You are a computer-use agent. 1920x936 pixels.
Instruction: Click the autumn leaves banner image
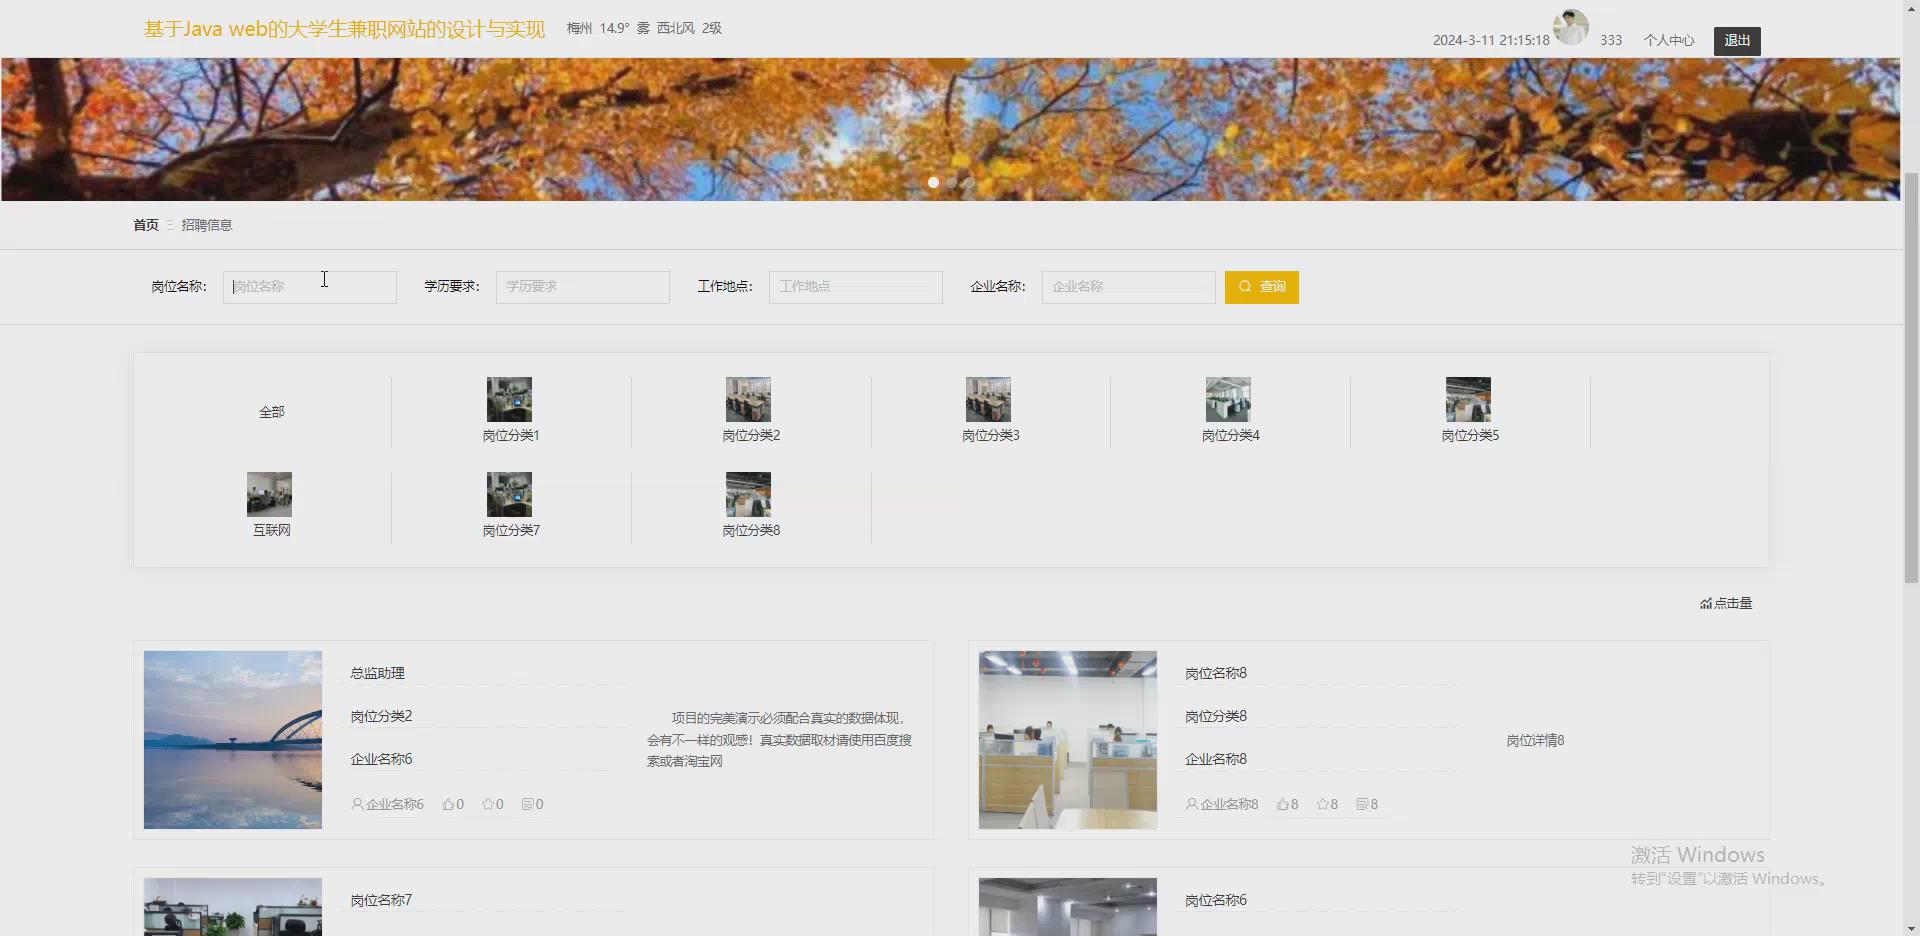coord(950,129)
